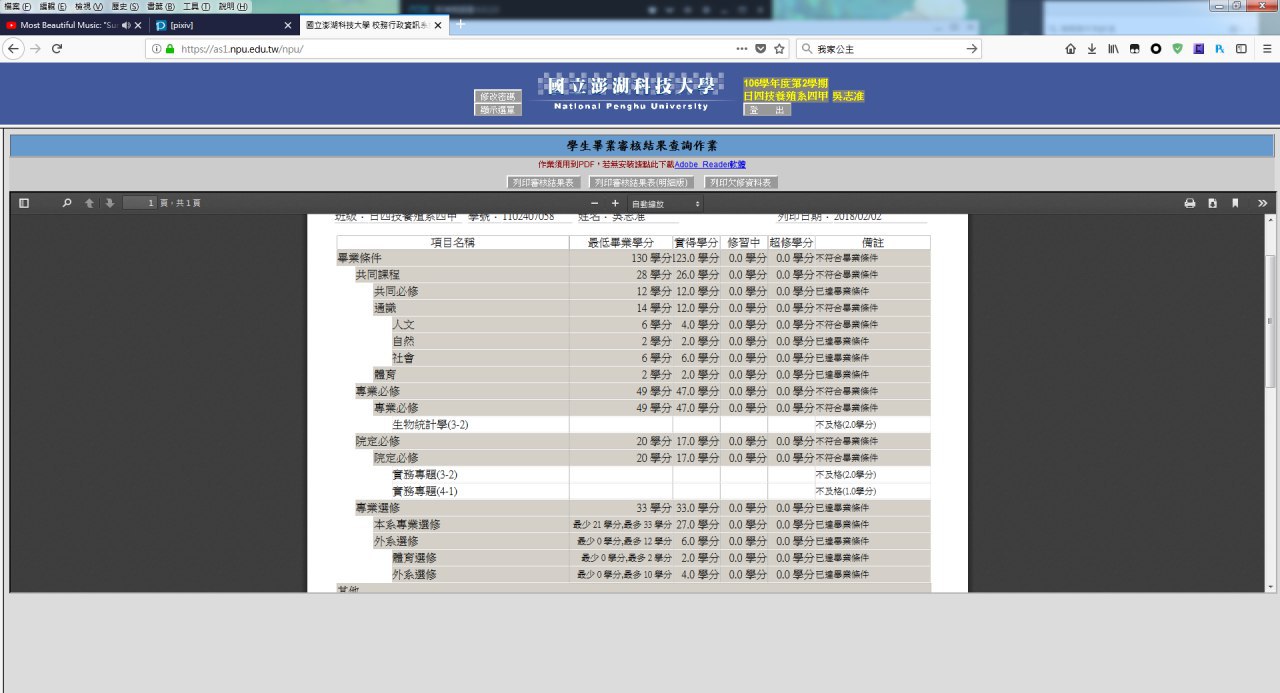
Task: Click the 修改密碼 button
Action: pyautogui.click(x=498, y=96)
